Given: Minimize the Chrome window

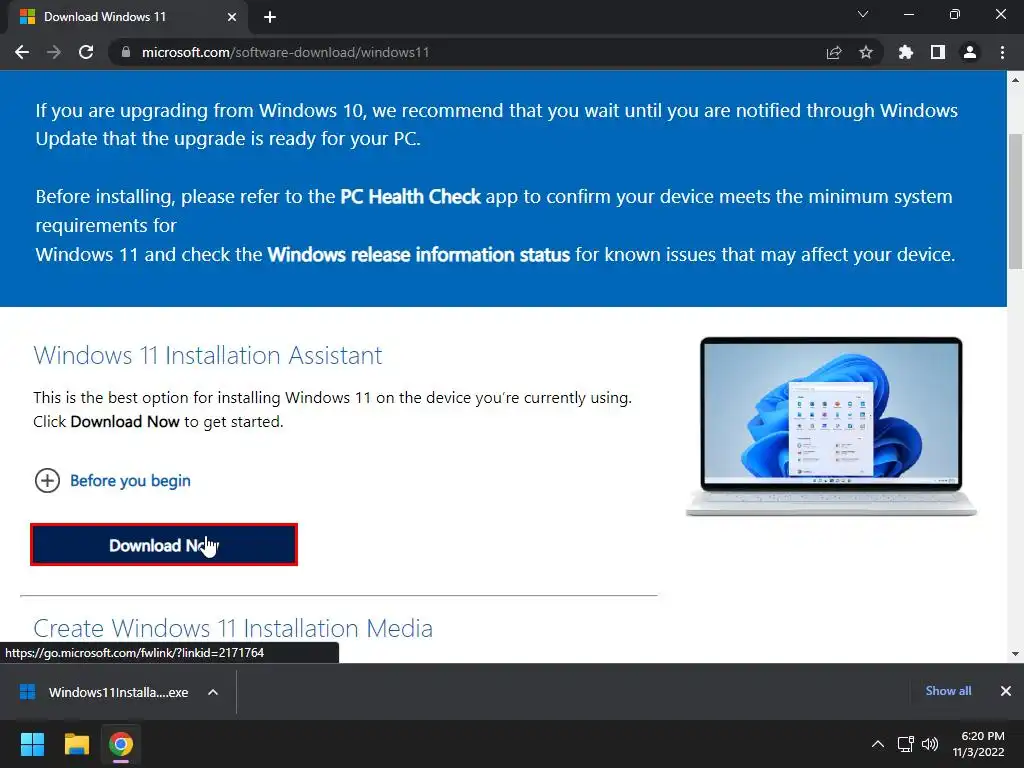Looking at the screenshot, I should point(908,14).
